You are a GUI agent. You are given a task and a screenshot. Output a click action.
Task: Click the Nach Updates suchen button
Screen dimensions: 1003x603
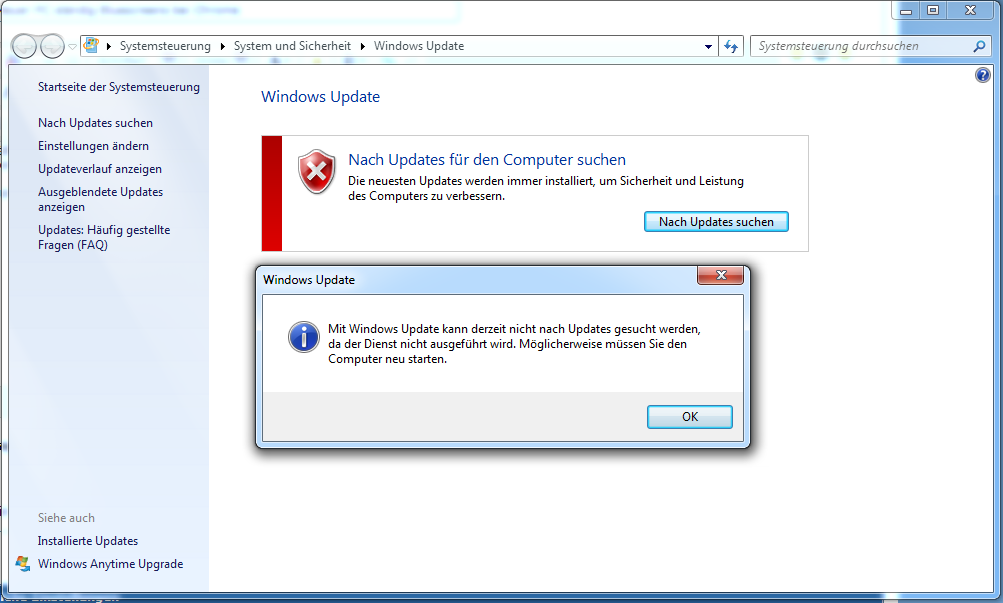pos(716,222)
